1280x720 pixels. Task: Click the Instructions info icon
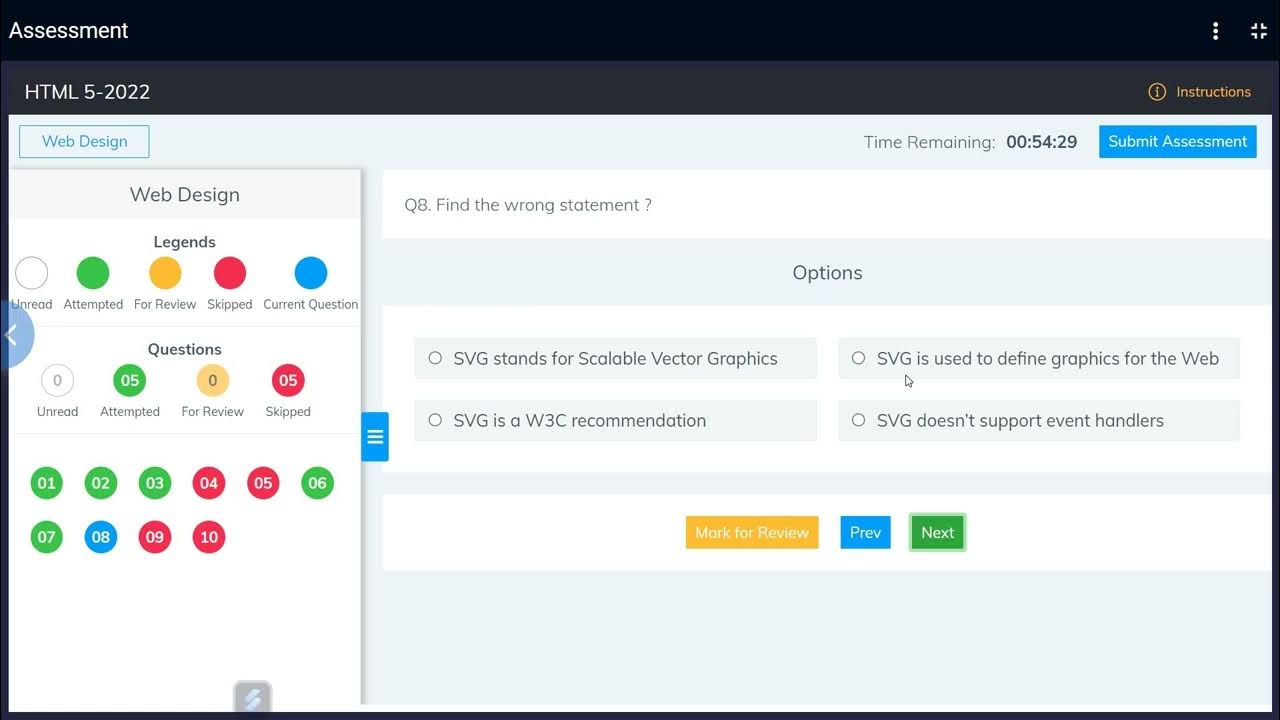pyautogui.click(x=1157, y=92)
